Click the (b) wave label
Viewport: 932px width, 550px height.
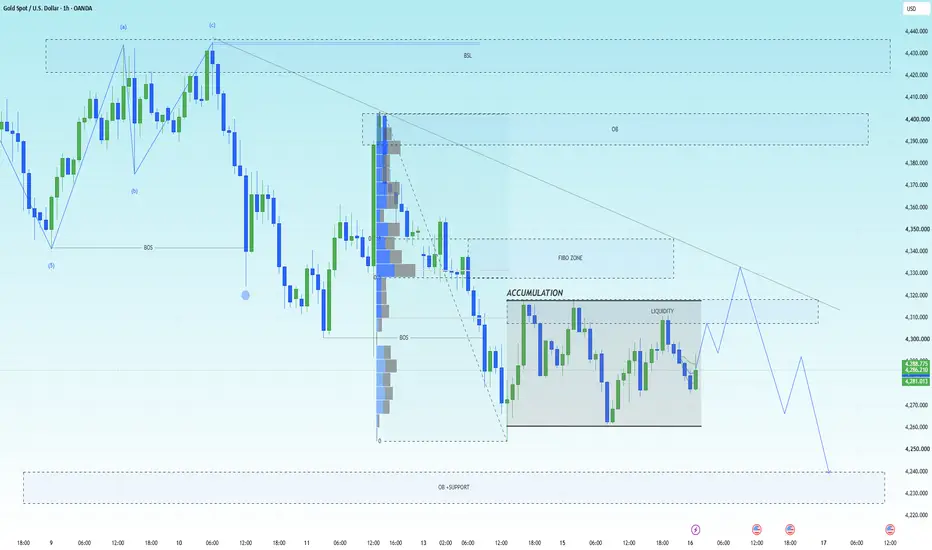coord(134,191)
